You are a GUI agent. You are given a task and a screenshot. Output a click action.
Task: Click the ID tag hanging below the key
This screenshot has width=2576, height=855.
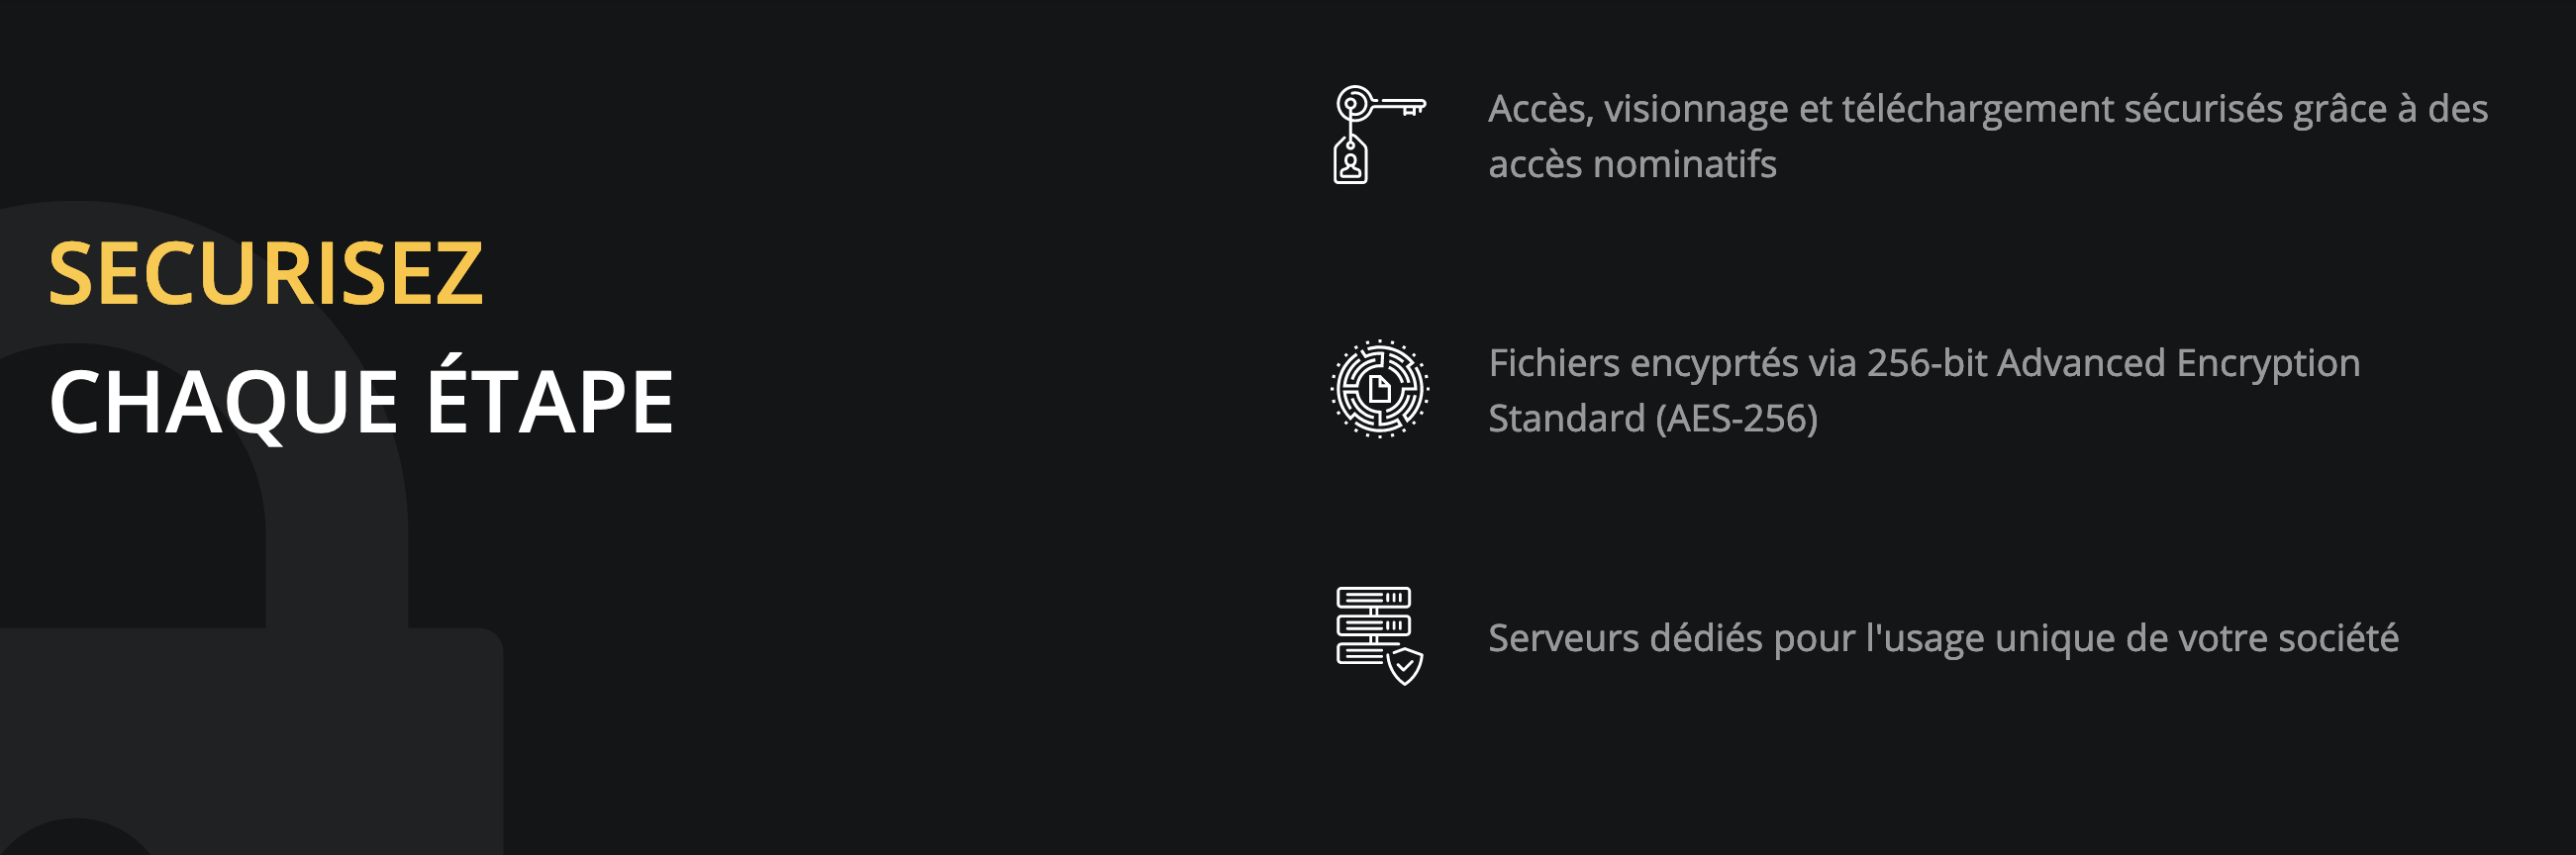(1351, 163)
